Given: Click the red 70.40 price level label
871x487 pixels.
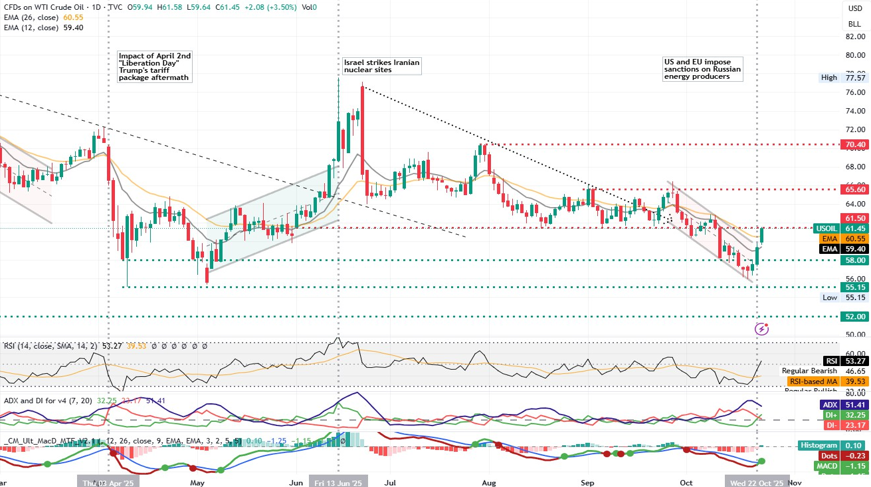Looking at the screenshot, I should 854,145.
